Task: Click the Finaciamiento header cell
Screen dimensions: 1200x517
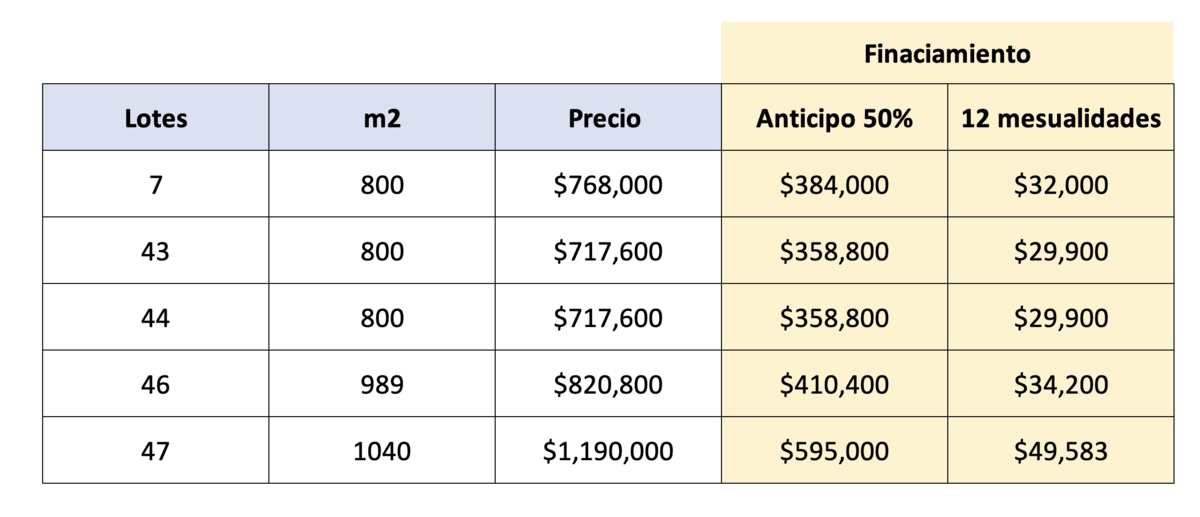Action: point(946,54)
